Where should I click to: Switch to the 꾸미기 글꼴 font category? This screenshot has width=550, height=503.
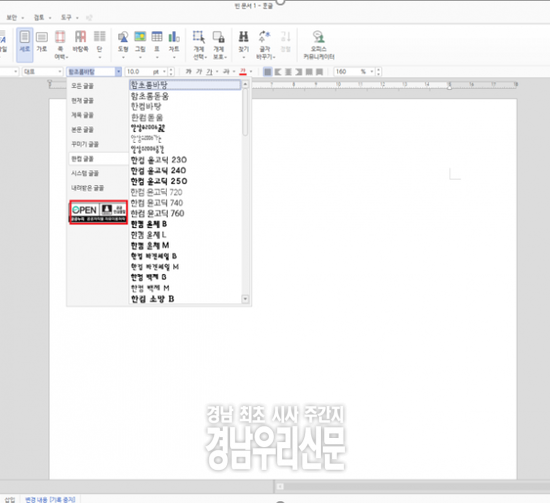click(85, 144)
